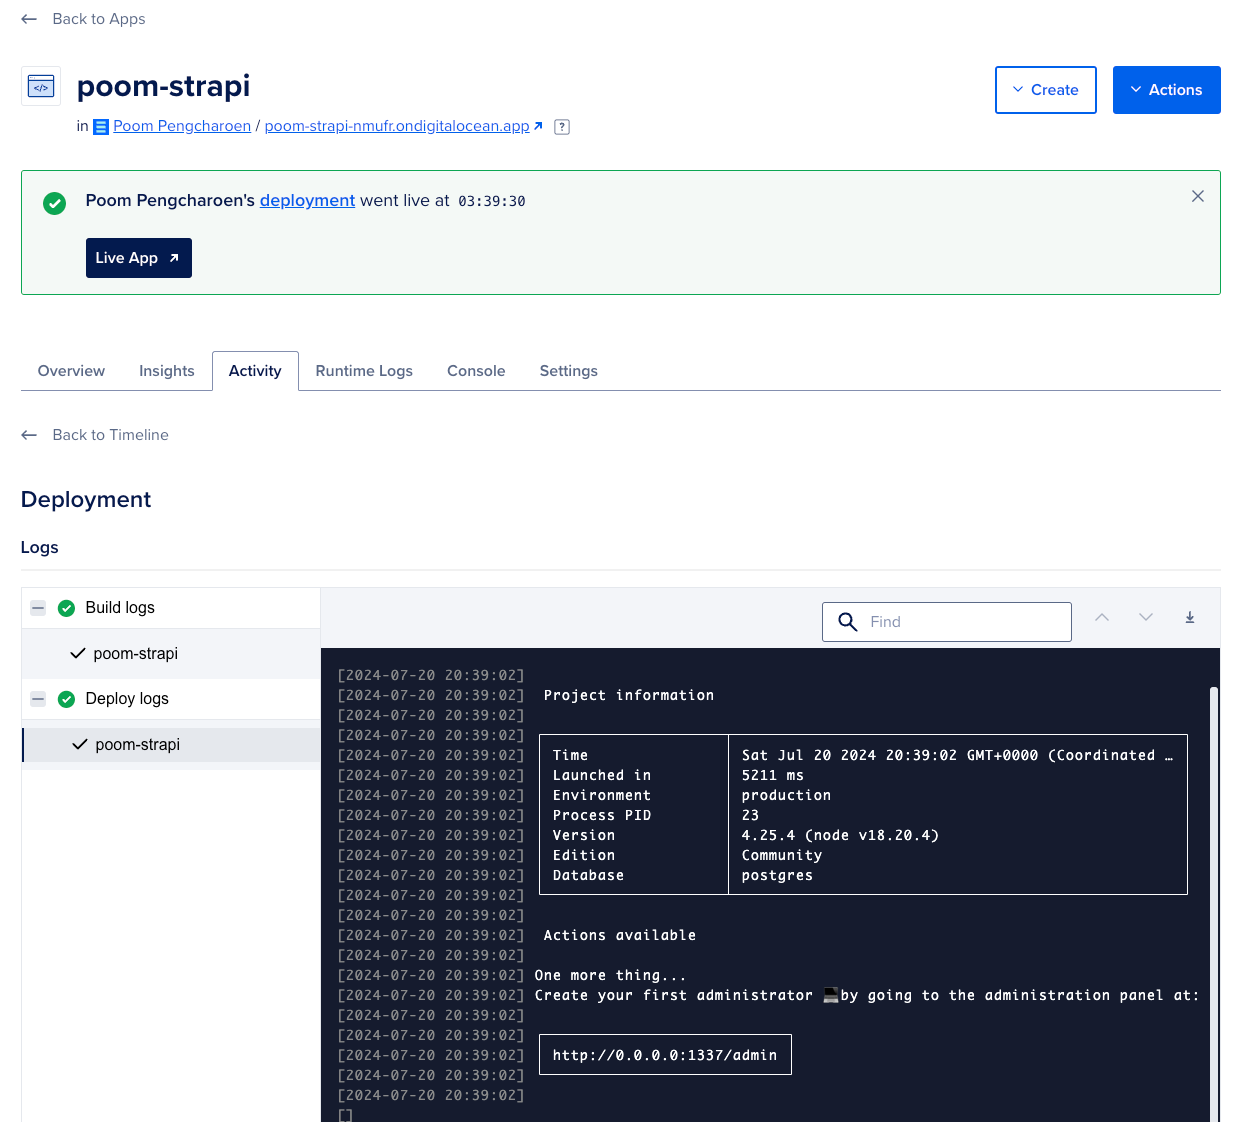The image size is (1246, 1122).
Task: Select poom-strapi under Deploy logs
Action: (138, 745)
